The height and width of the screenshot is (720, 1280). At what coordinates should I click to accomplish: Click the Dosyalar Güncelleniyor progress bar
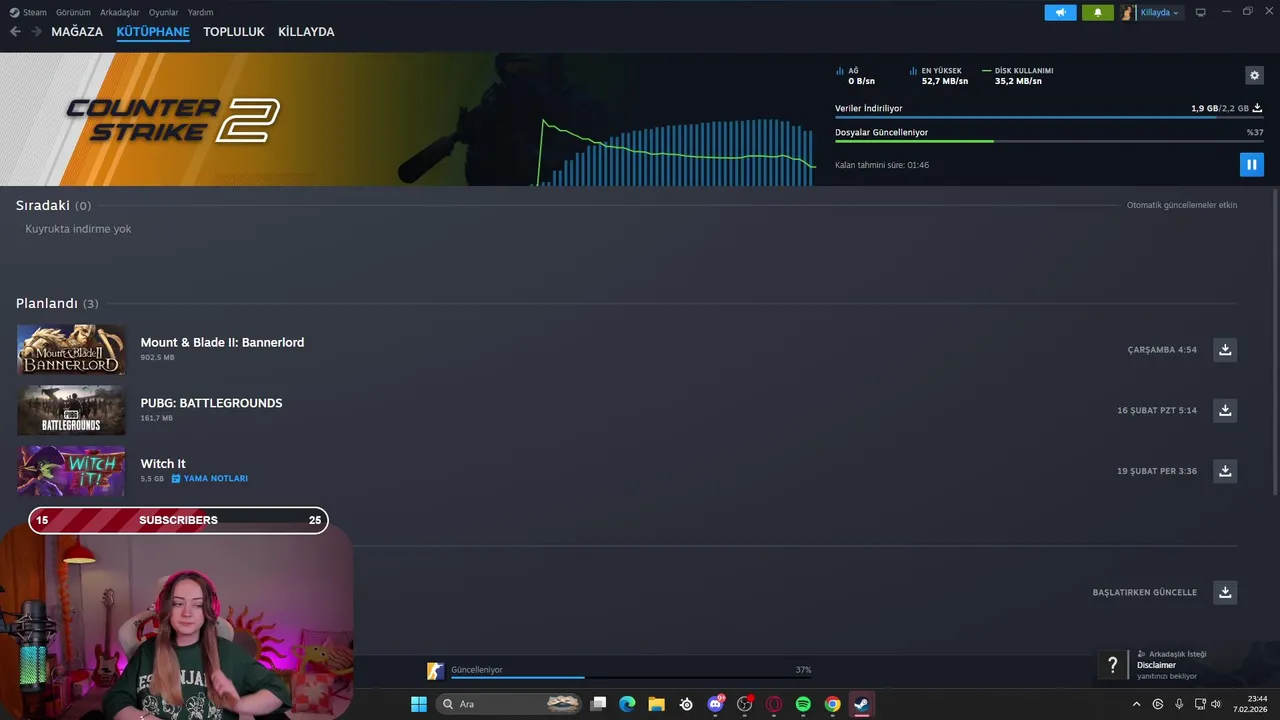(1049, 141)
